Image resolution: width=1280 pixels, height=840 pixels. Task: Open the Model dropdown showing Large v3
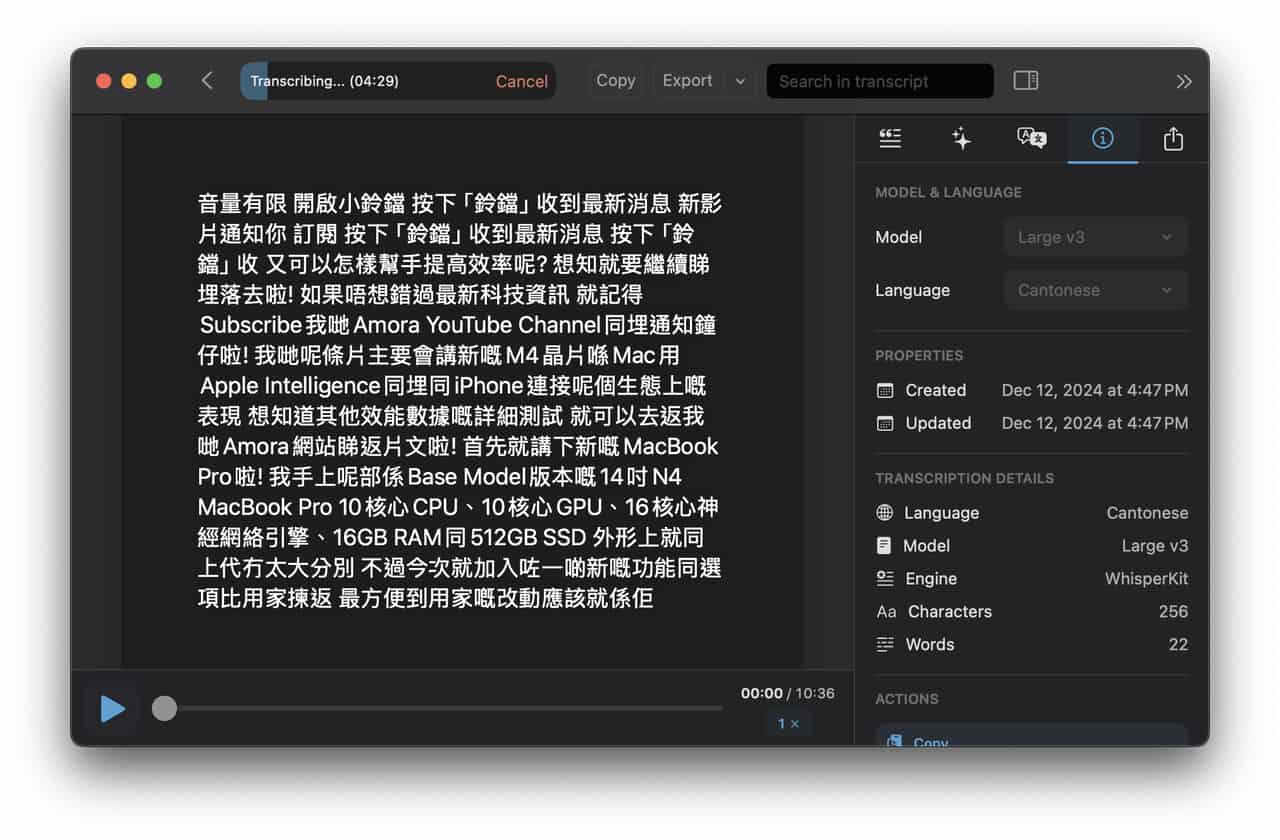point(1095,237)
